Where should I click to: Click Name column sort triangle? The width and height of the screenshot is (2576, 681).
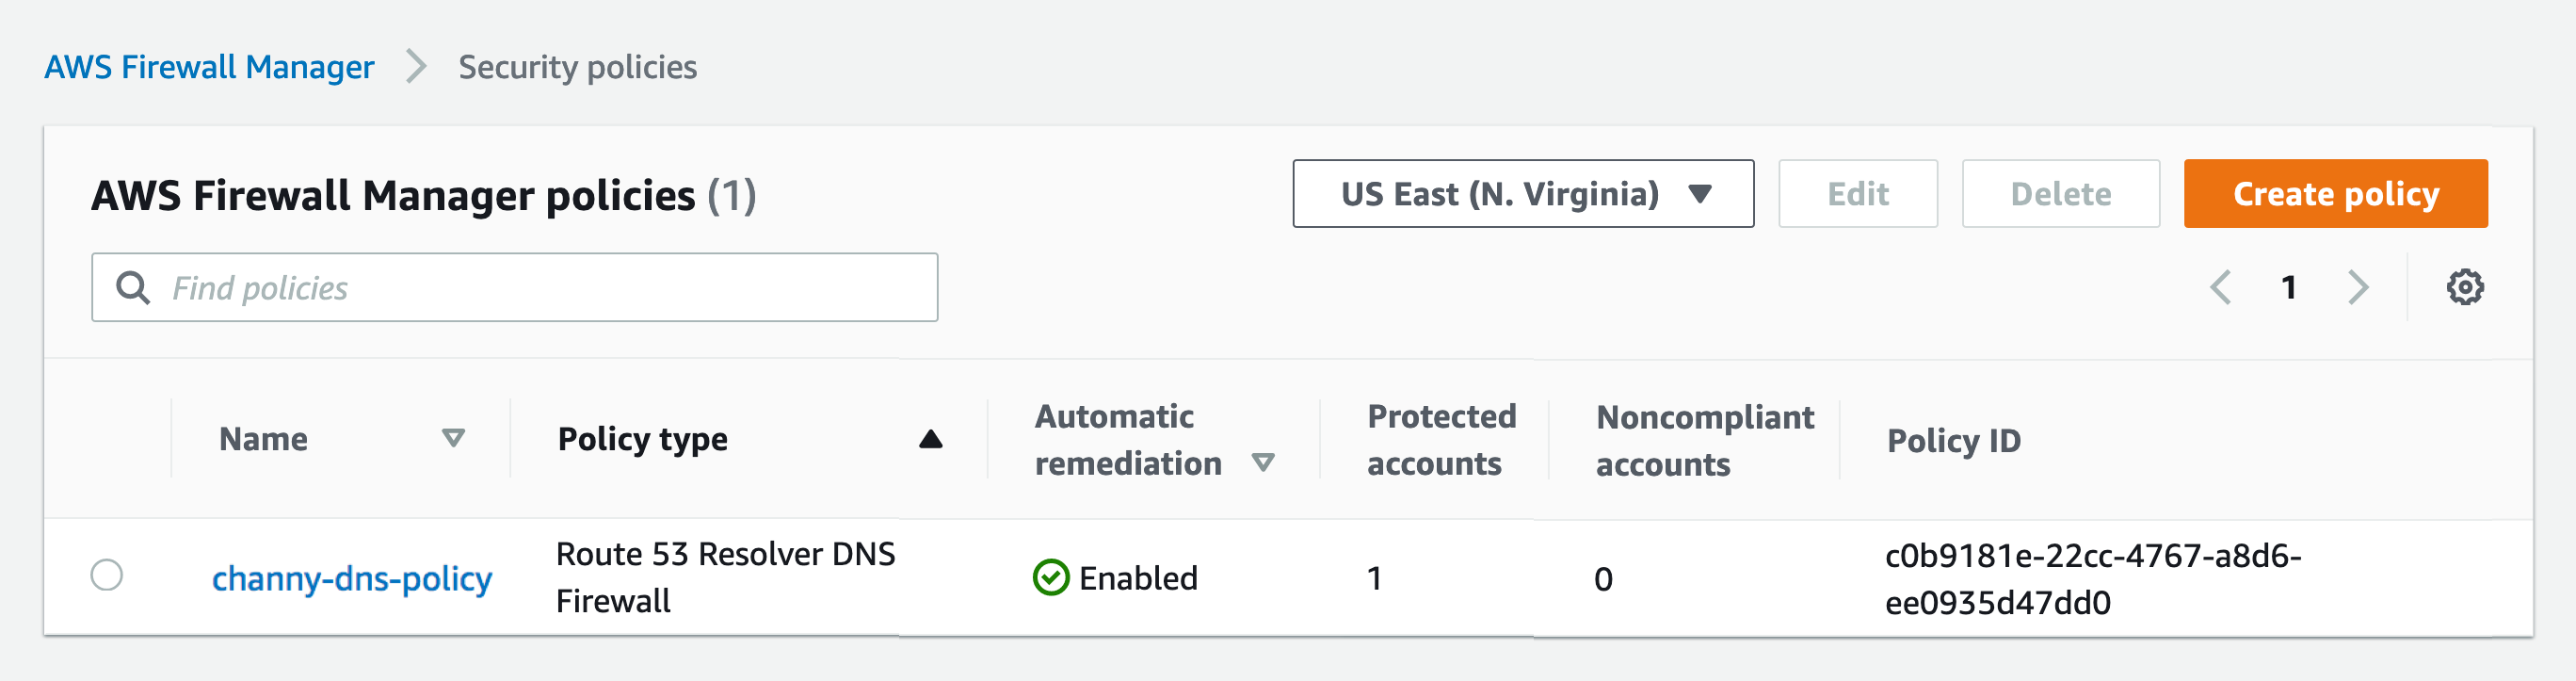click(453, 438)
